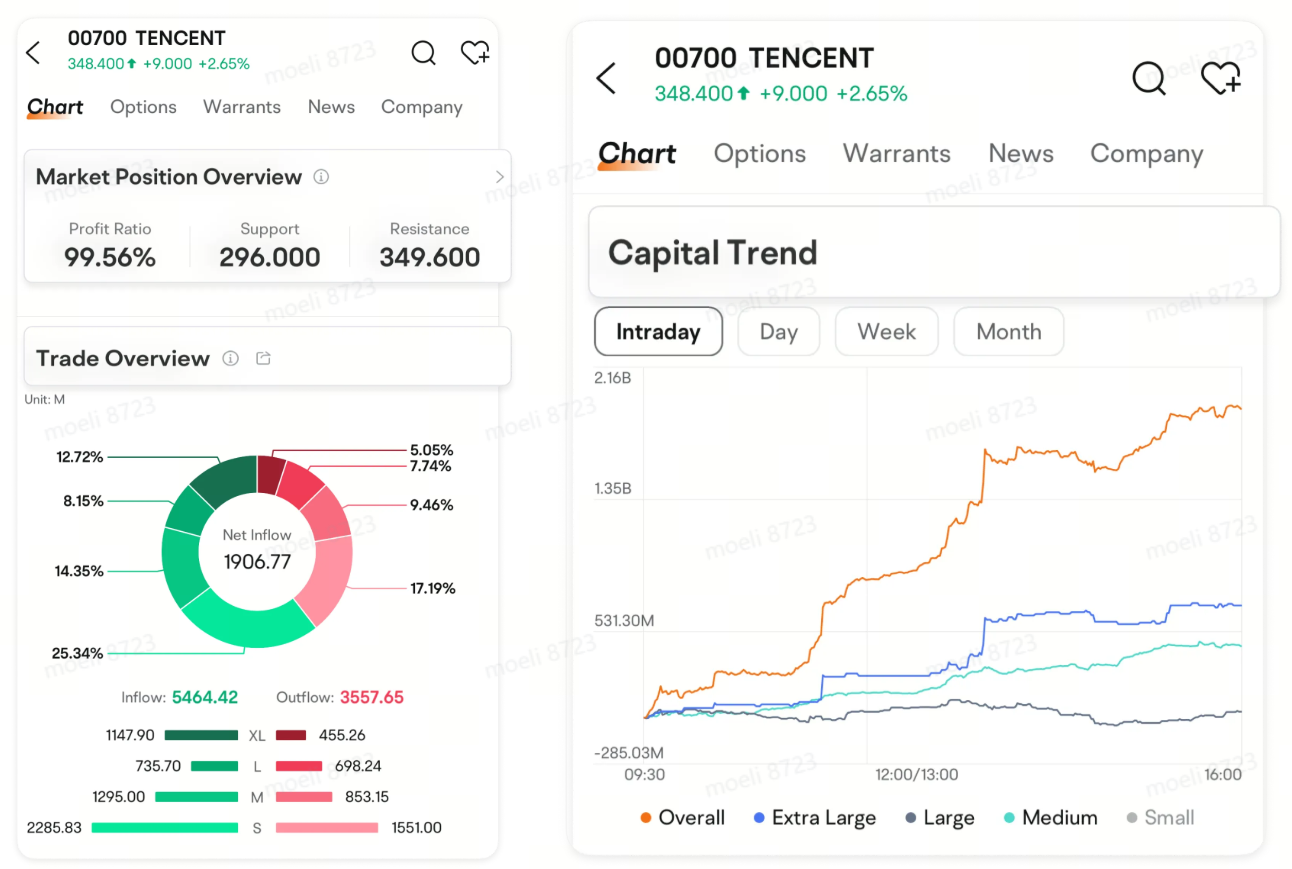Viewport: 1292px width, 869px height.
Task: Click the S outflow bar labeled 1551.00
Action: coord(327,827)
